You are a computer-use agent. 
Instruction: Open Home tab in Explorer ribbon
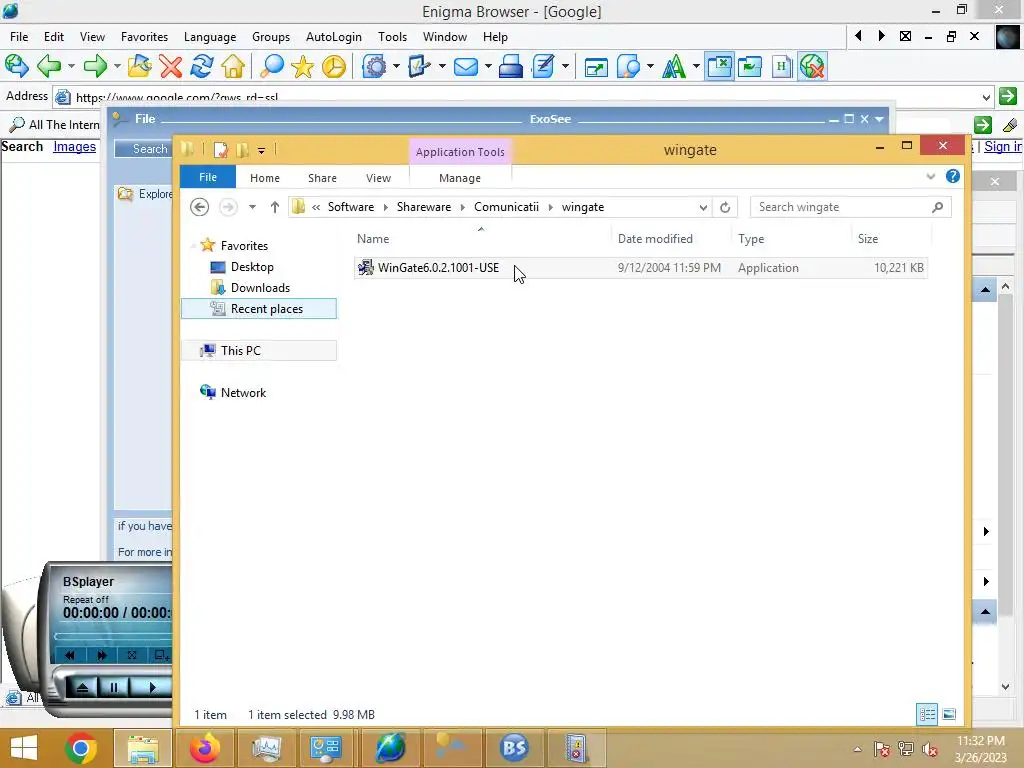tap(264, 178)
